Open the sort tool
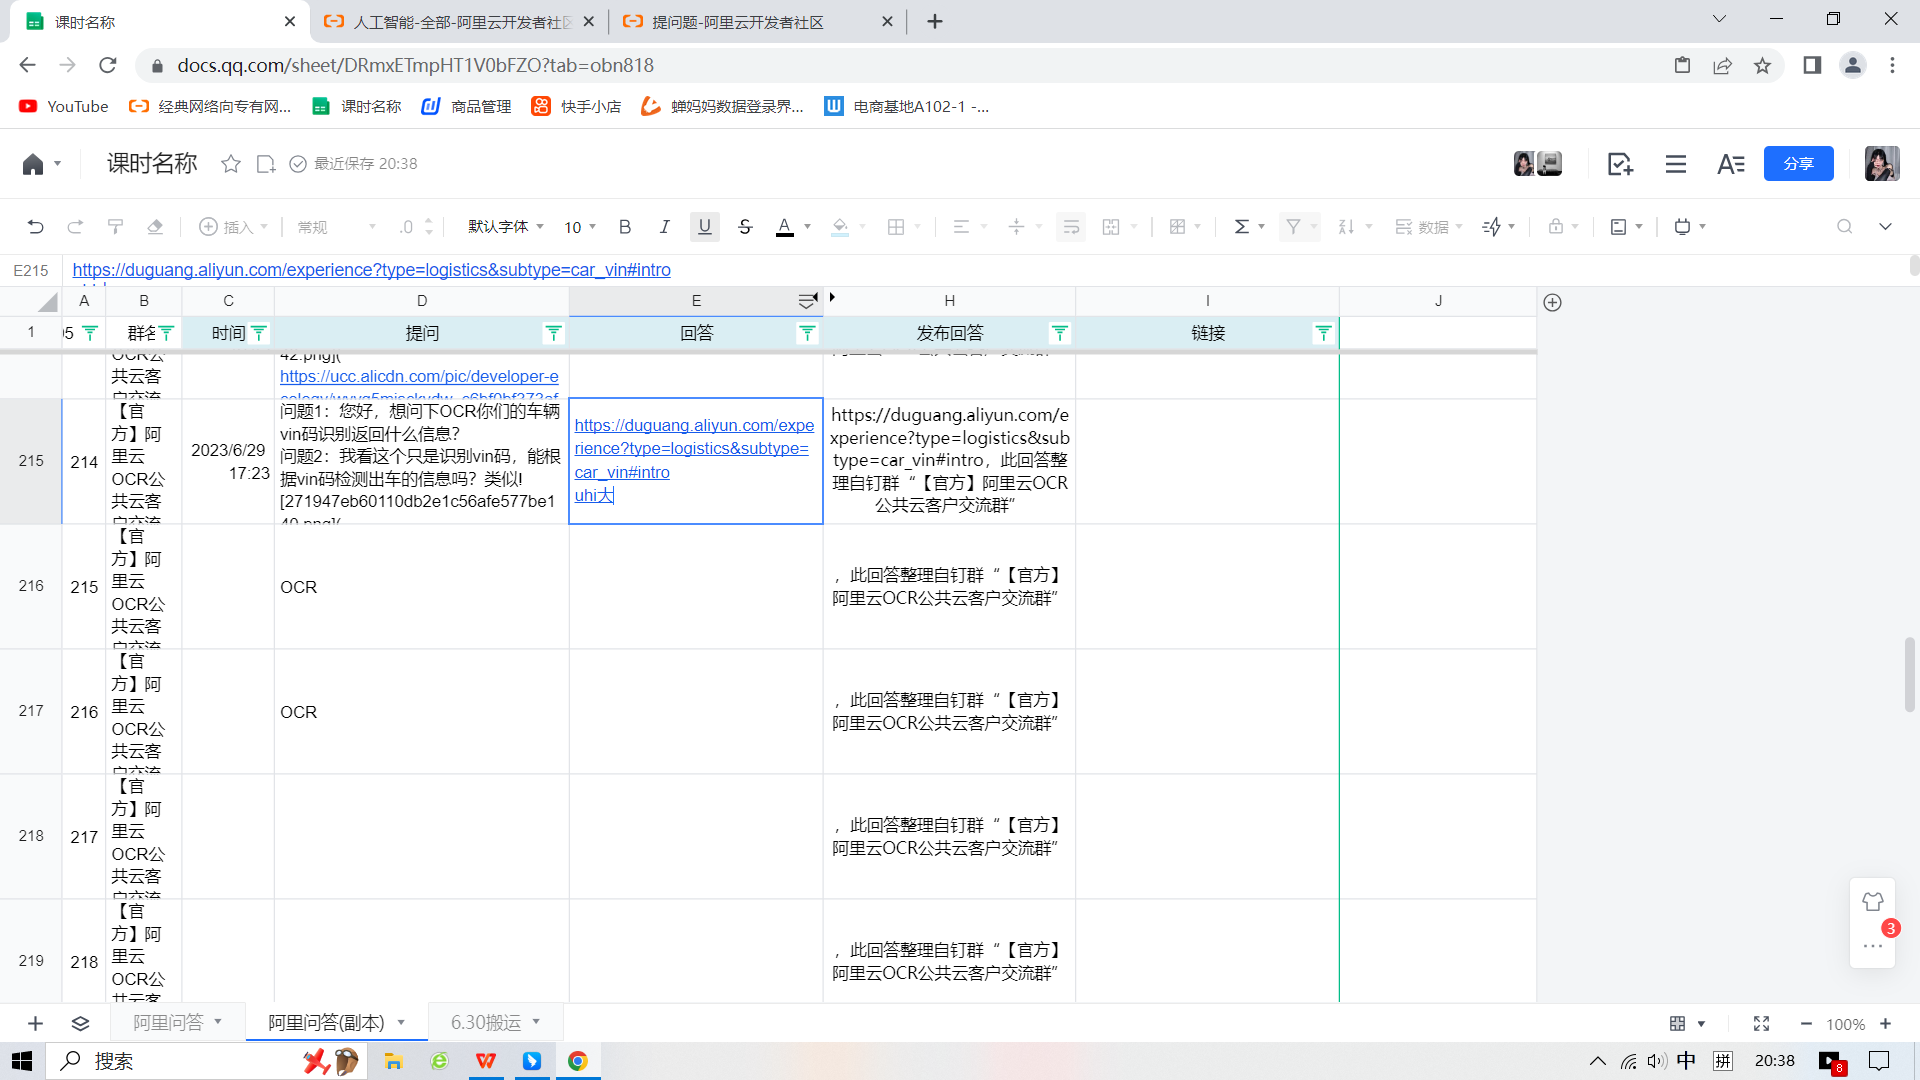Image resolution: width=1920 pixels, height=1080 pixels. click(1347, 227)
